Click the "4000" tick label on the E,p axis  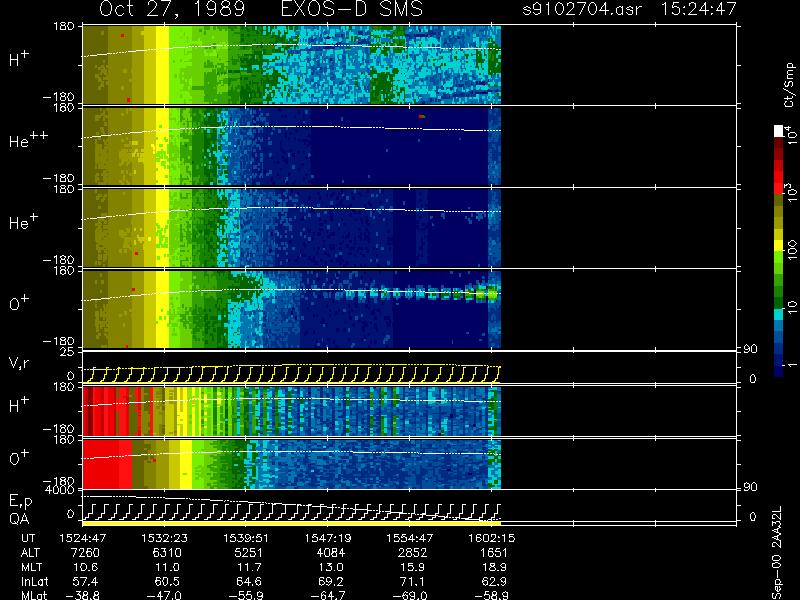(x=62, y=490)
